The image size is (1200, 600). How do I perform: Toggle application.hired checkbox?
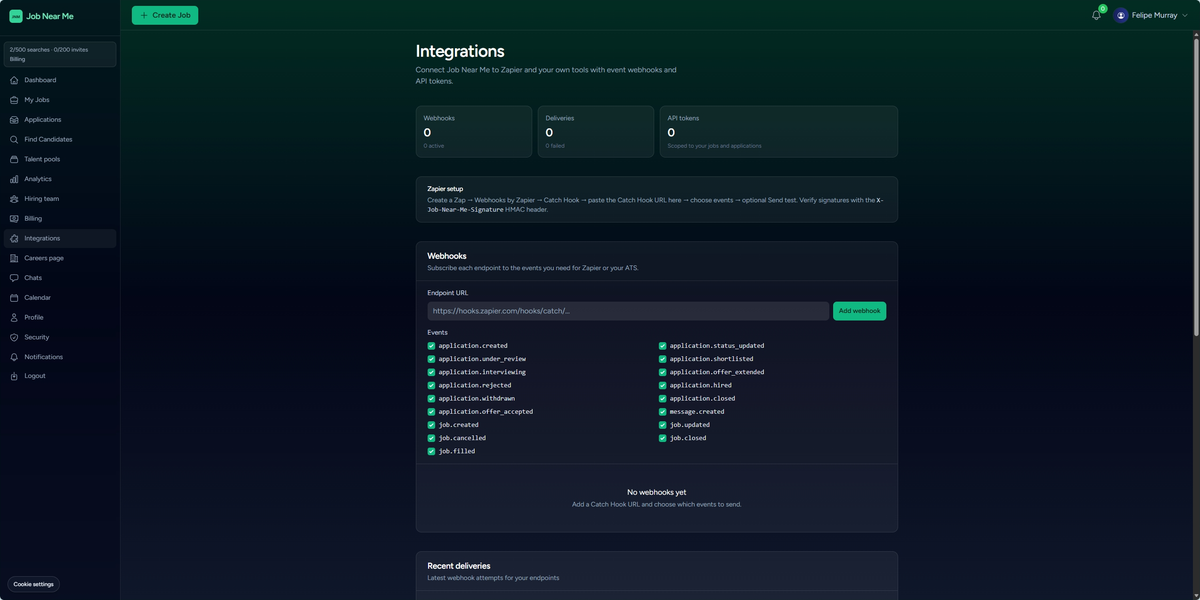click(662, 385)
